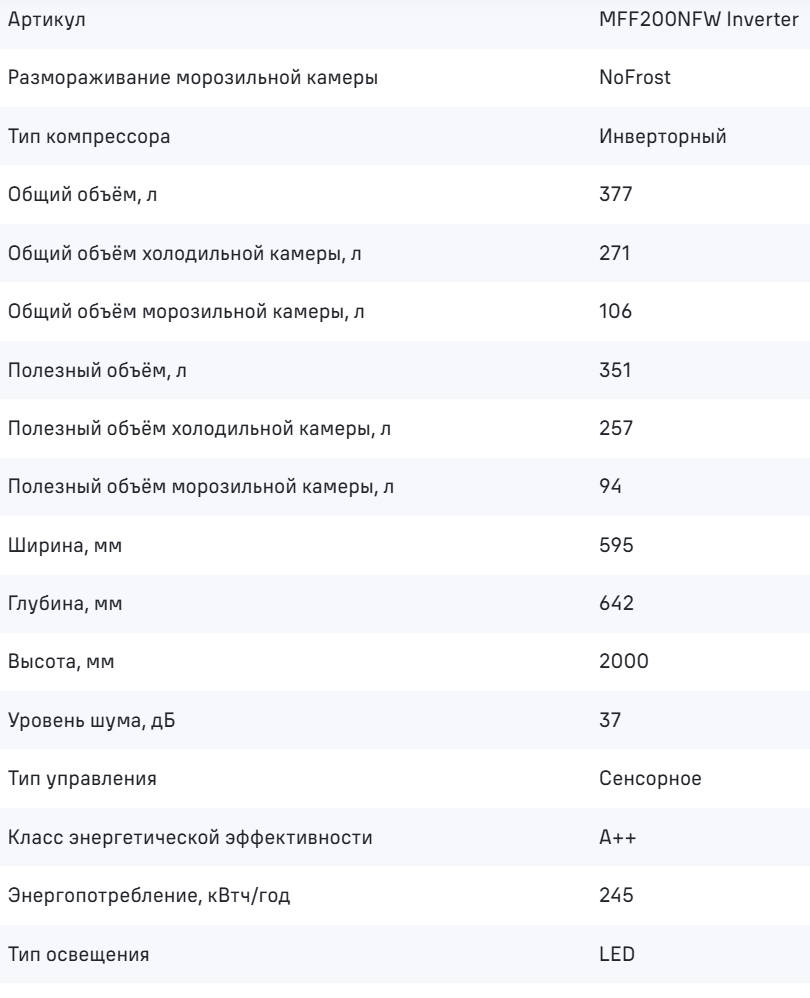Click the Полезный объём, л label

[97, 370]
